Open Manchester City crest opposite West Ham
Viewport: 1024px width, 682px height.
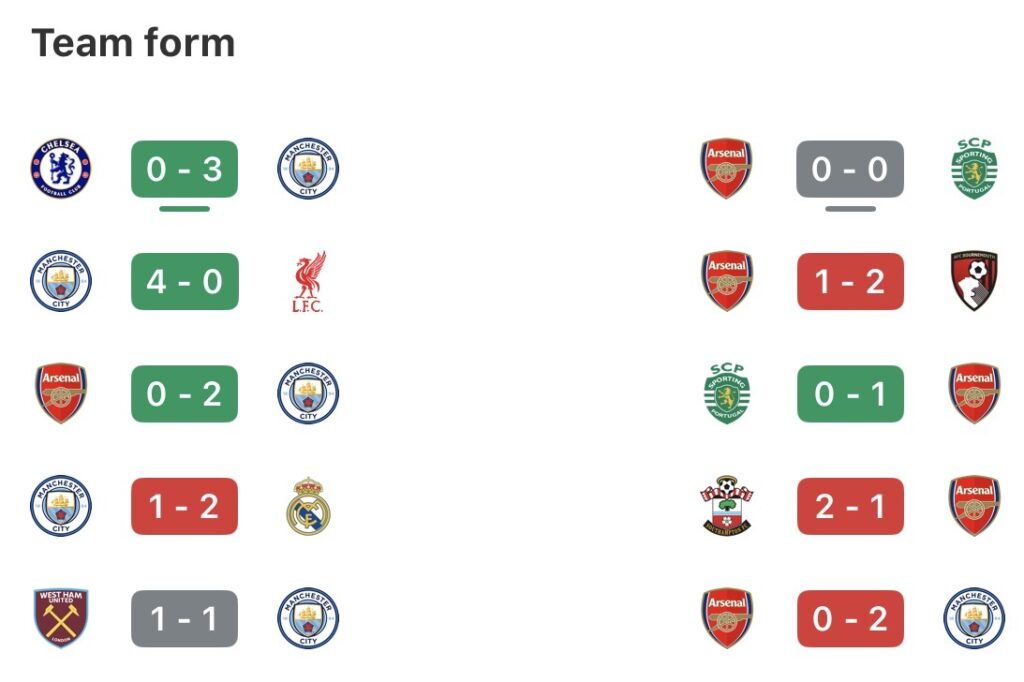(308, 618)
